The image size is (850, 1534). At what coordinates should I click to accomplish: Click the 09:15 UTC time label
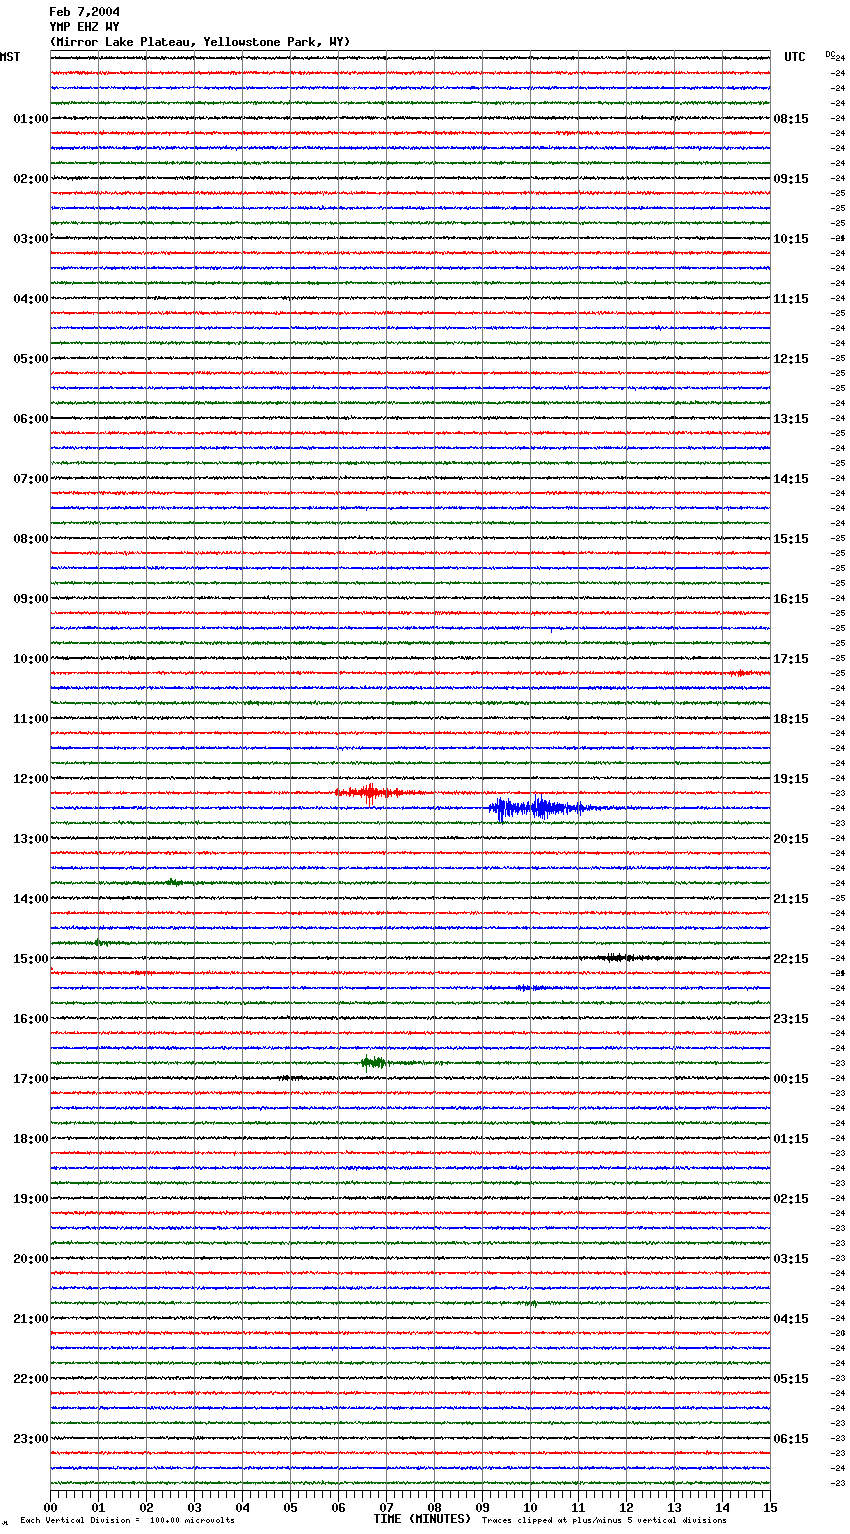coord(791,179)
